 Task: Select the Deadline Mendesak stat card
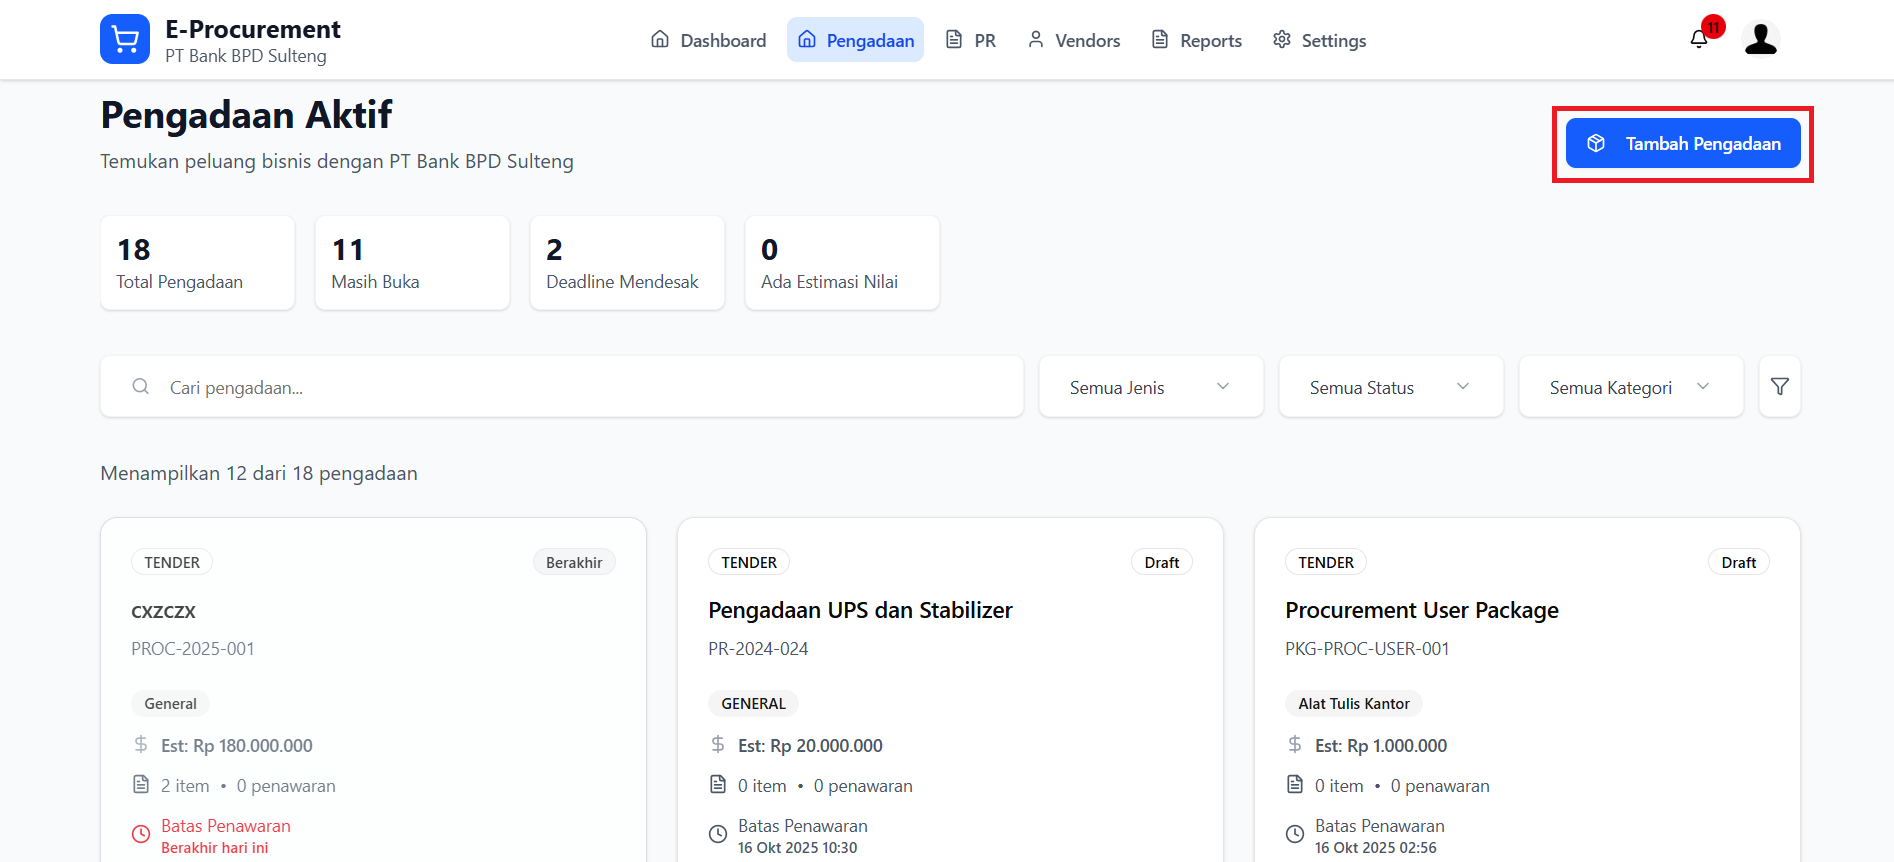coord(627,263)
